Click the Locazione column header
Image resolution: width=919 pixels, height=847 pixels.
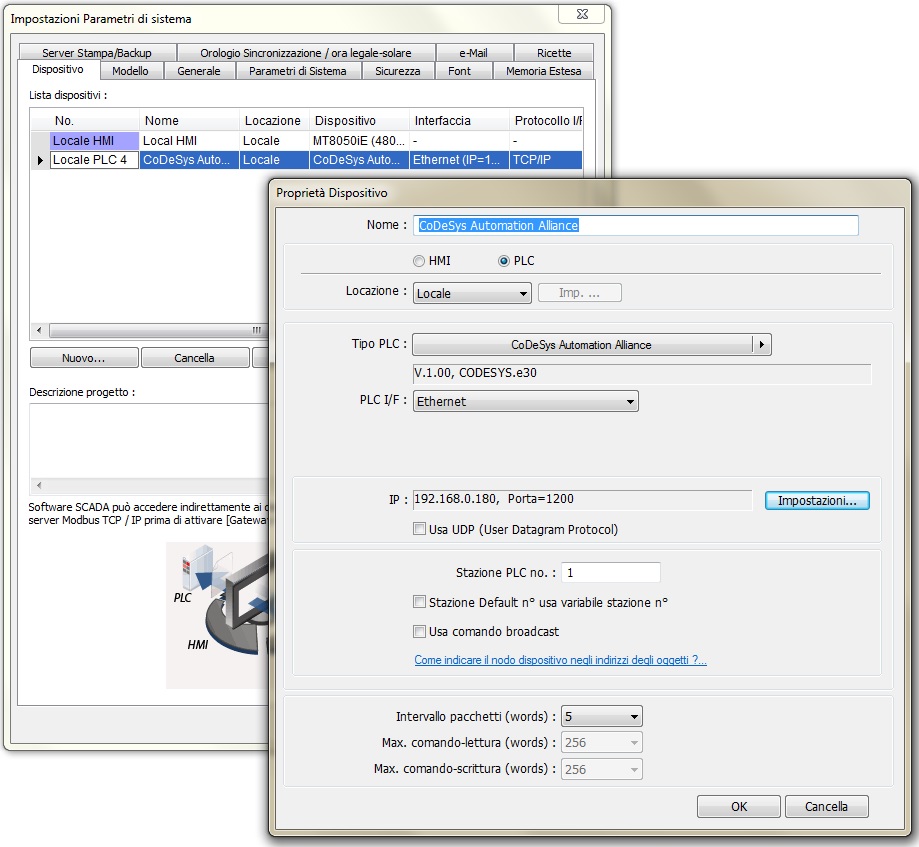tap(274, 121)
